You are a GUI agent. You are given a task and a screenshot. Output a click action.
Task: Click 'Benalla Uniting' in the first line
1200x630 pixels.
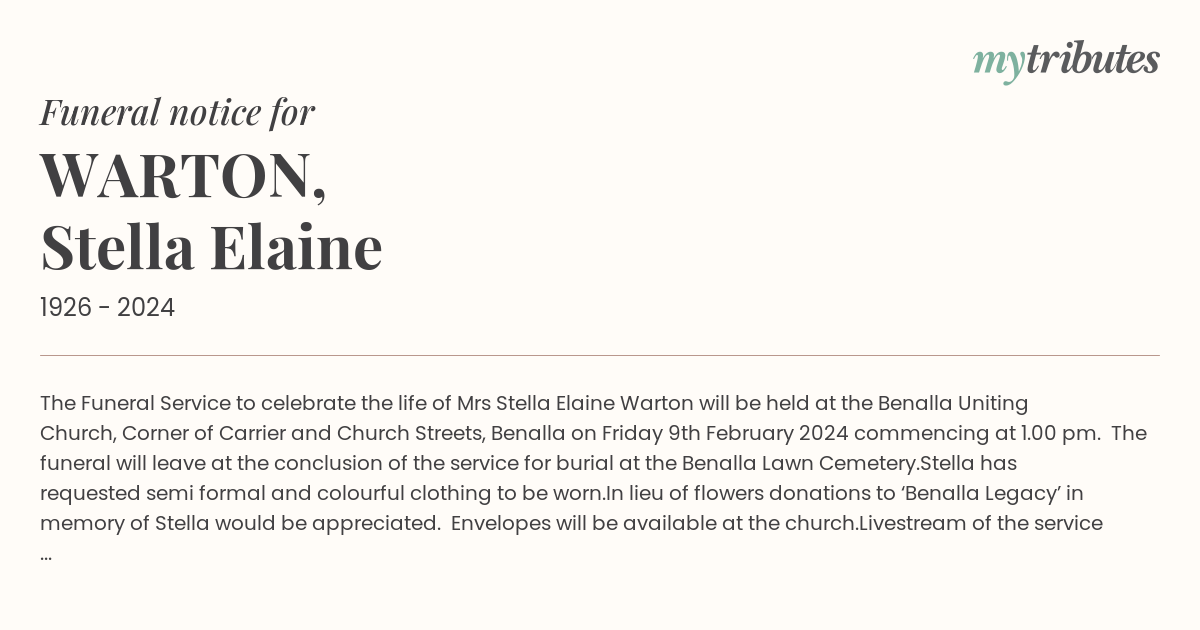[x=953, y=403]
